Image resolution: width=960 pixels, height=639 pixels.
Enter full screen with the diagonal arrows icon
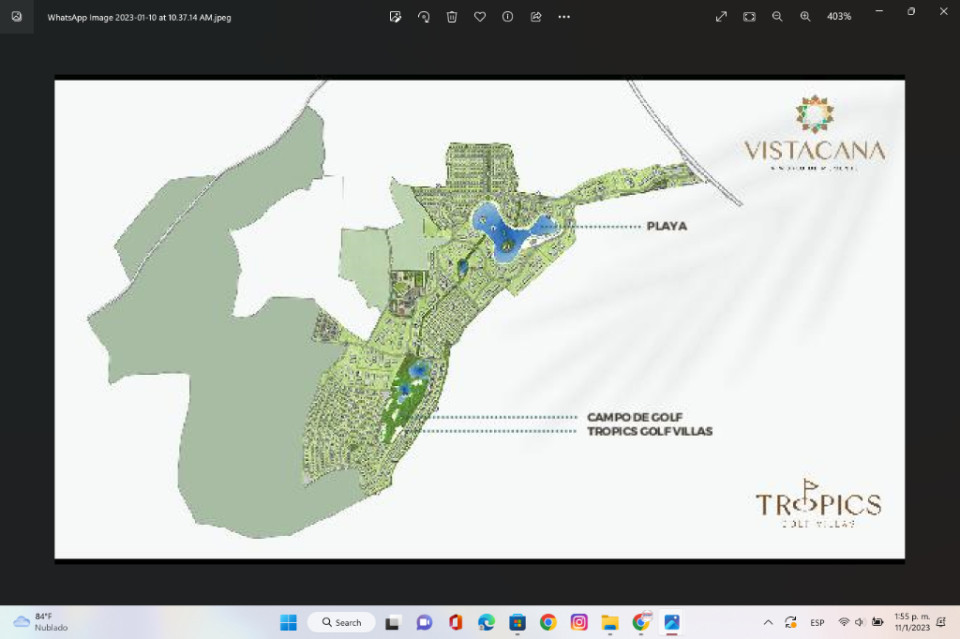[721, 17]
